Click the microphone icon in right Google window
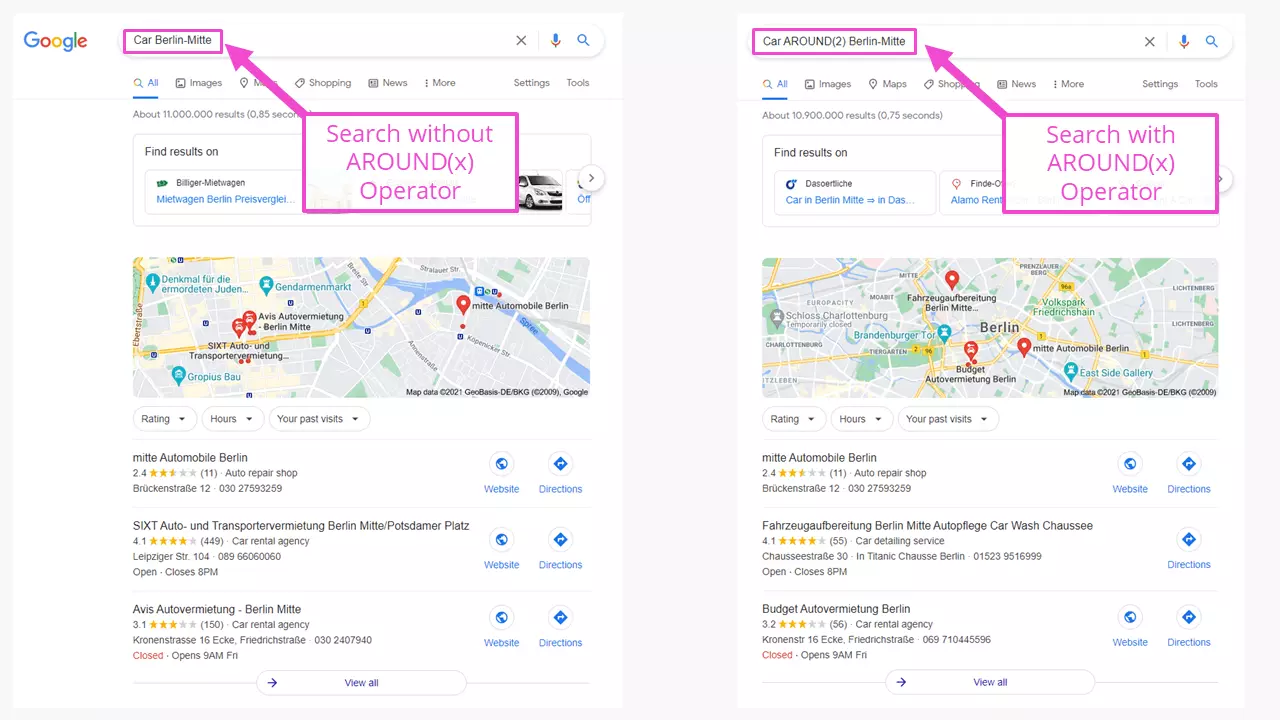Viewport: 1280px width, 720px height. (x=1184, y=42)
